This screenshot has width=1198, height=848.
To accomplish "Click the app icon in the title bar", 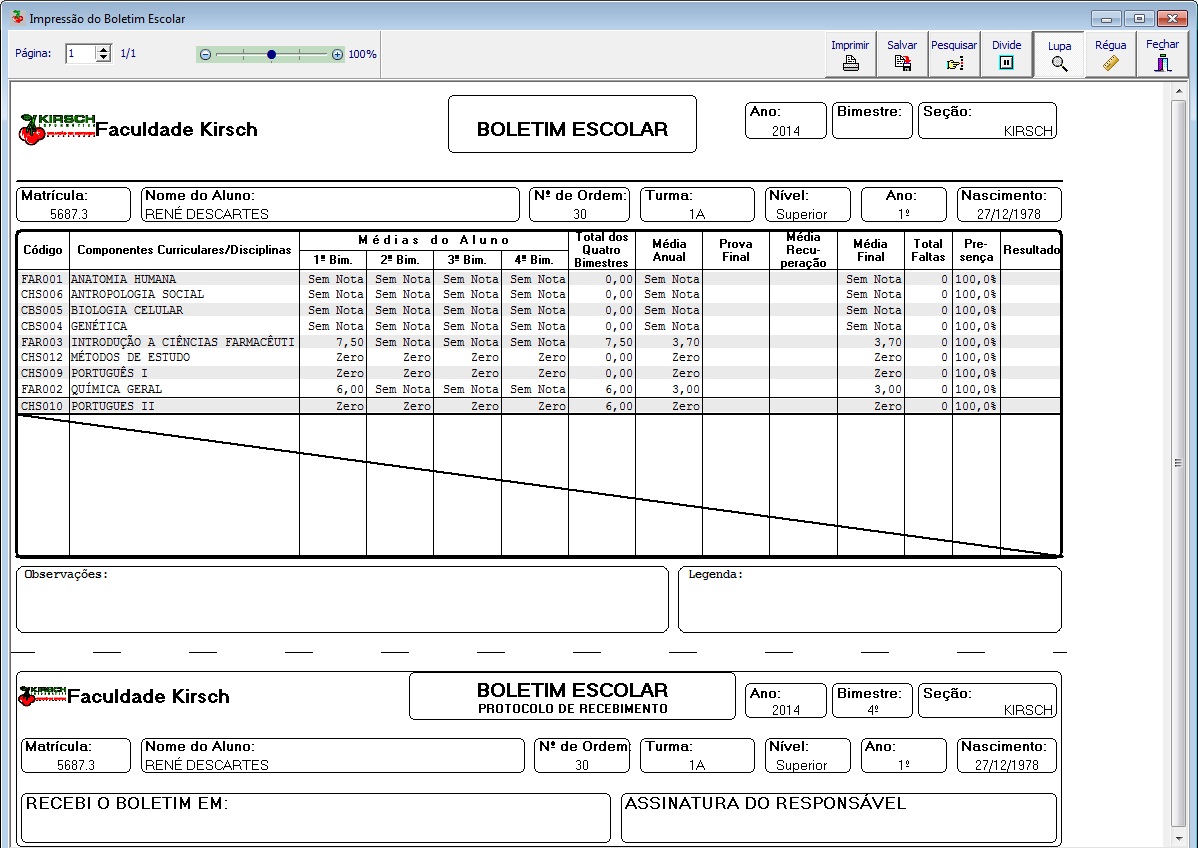I will [18, 18].
